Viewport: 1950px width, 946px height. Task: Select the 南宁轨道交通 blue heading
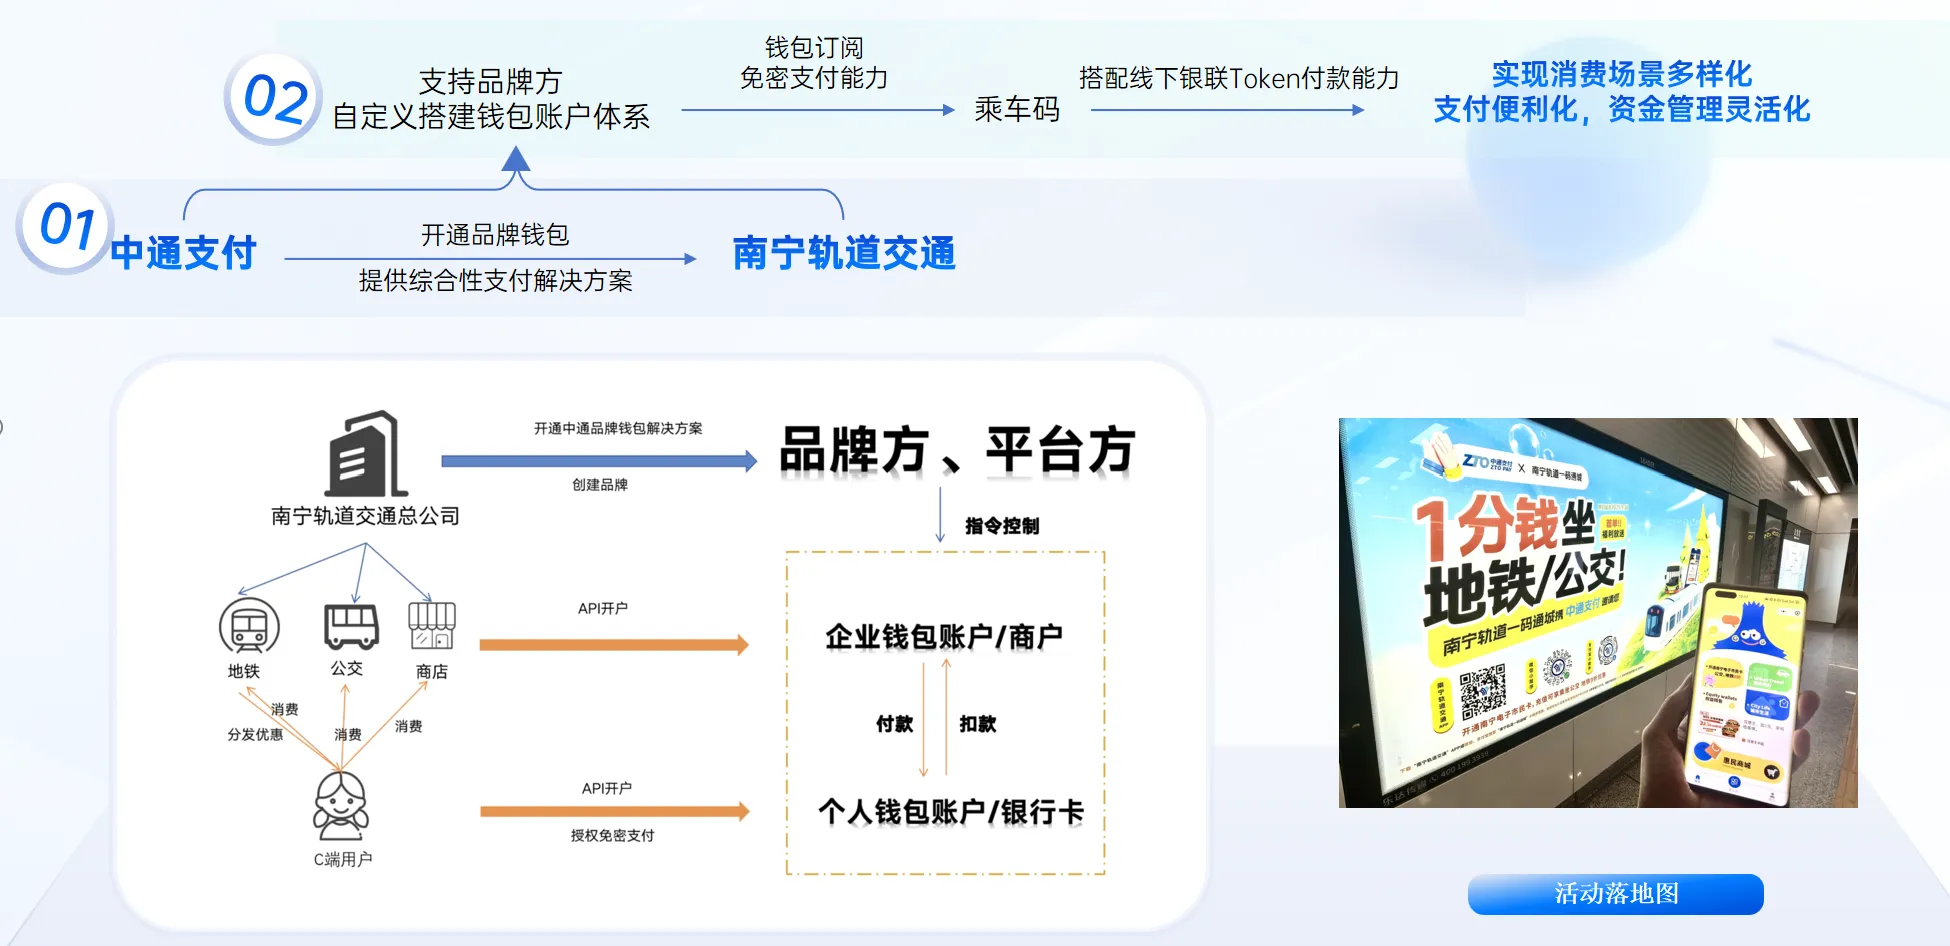point(843,253)
